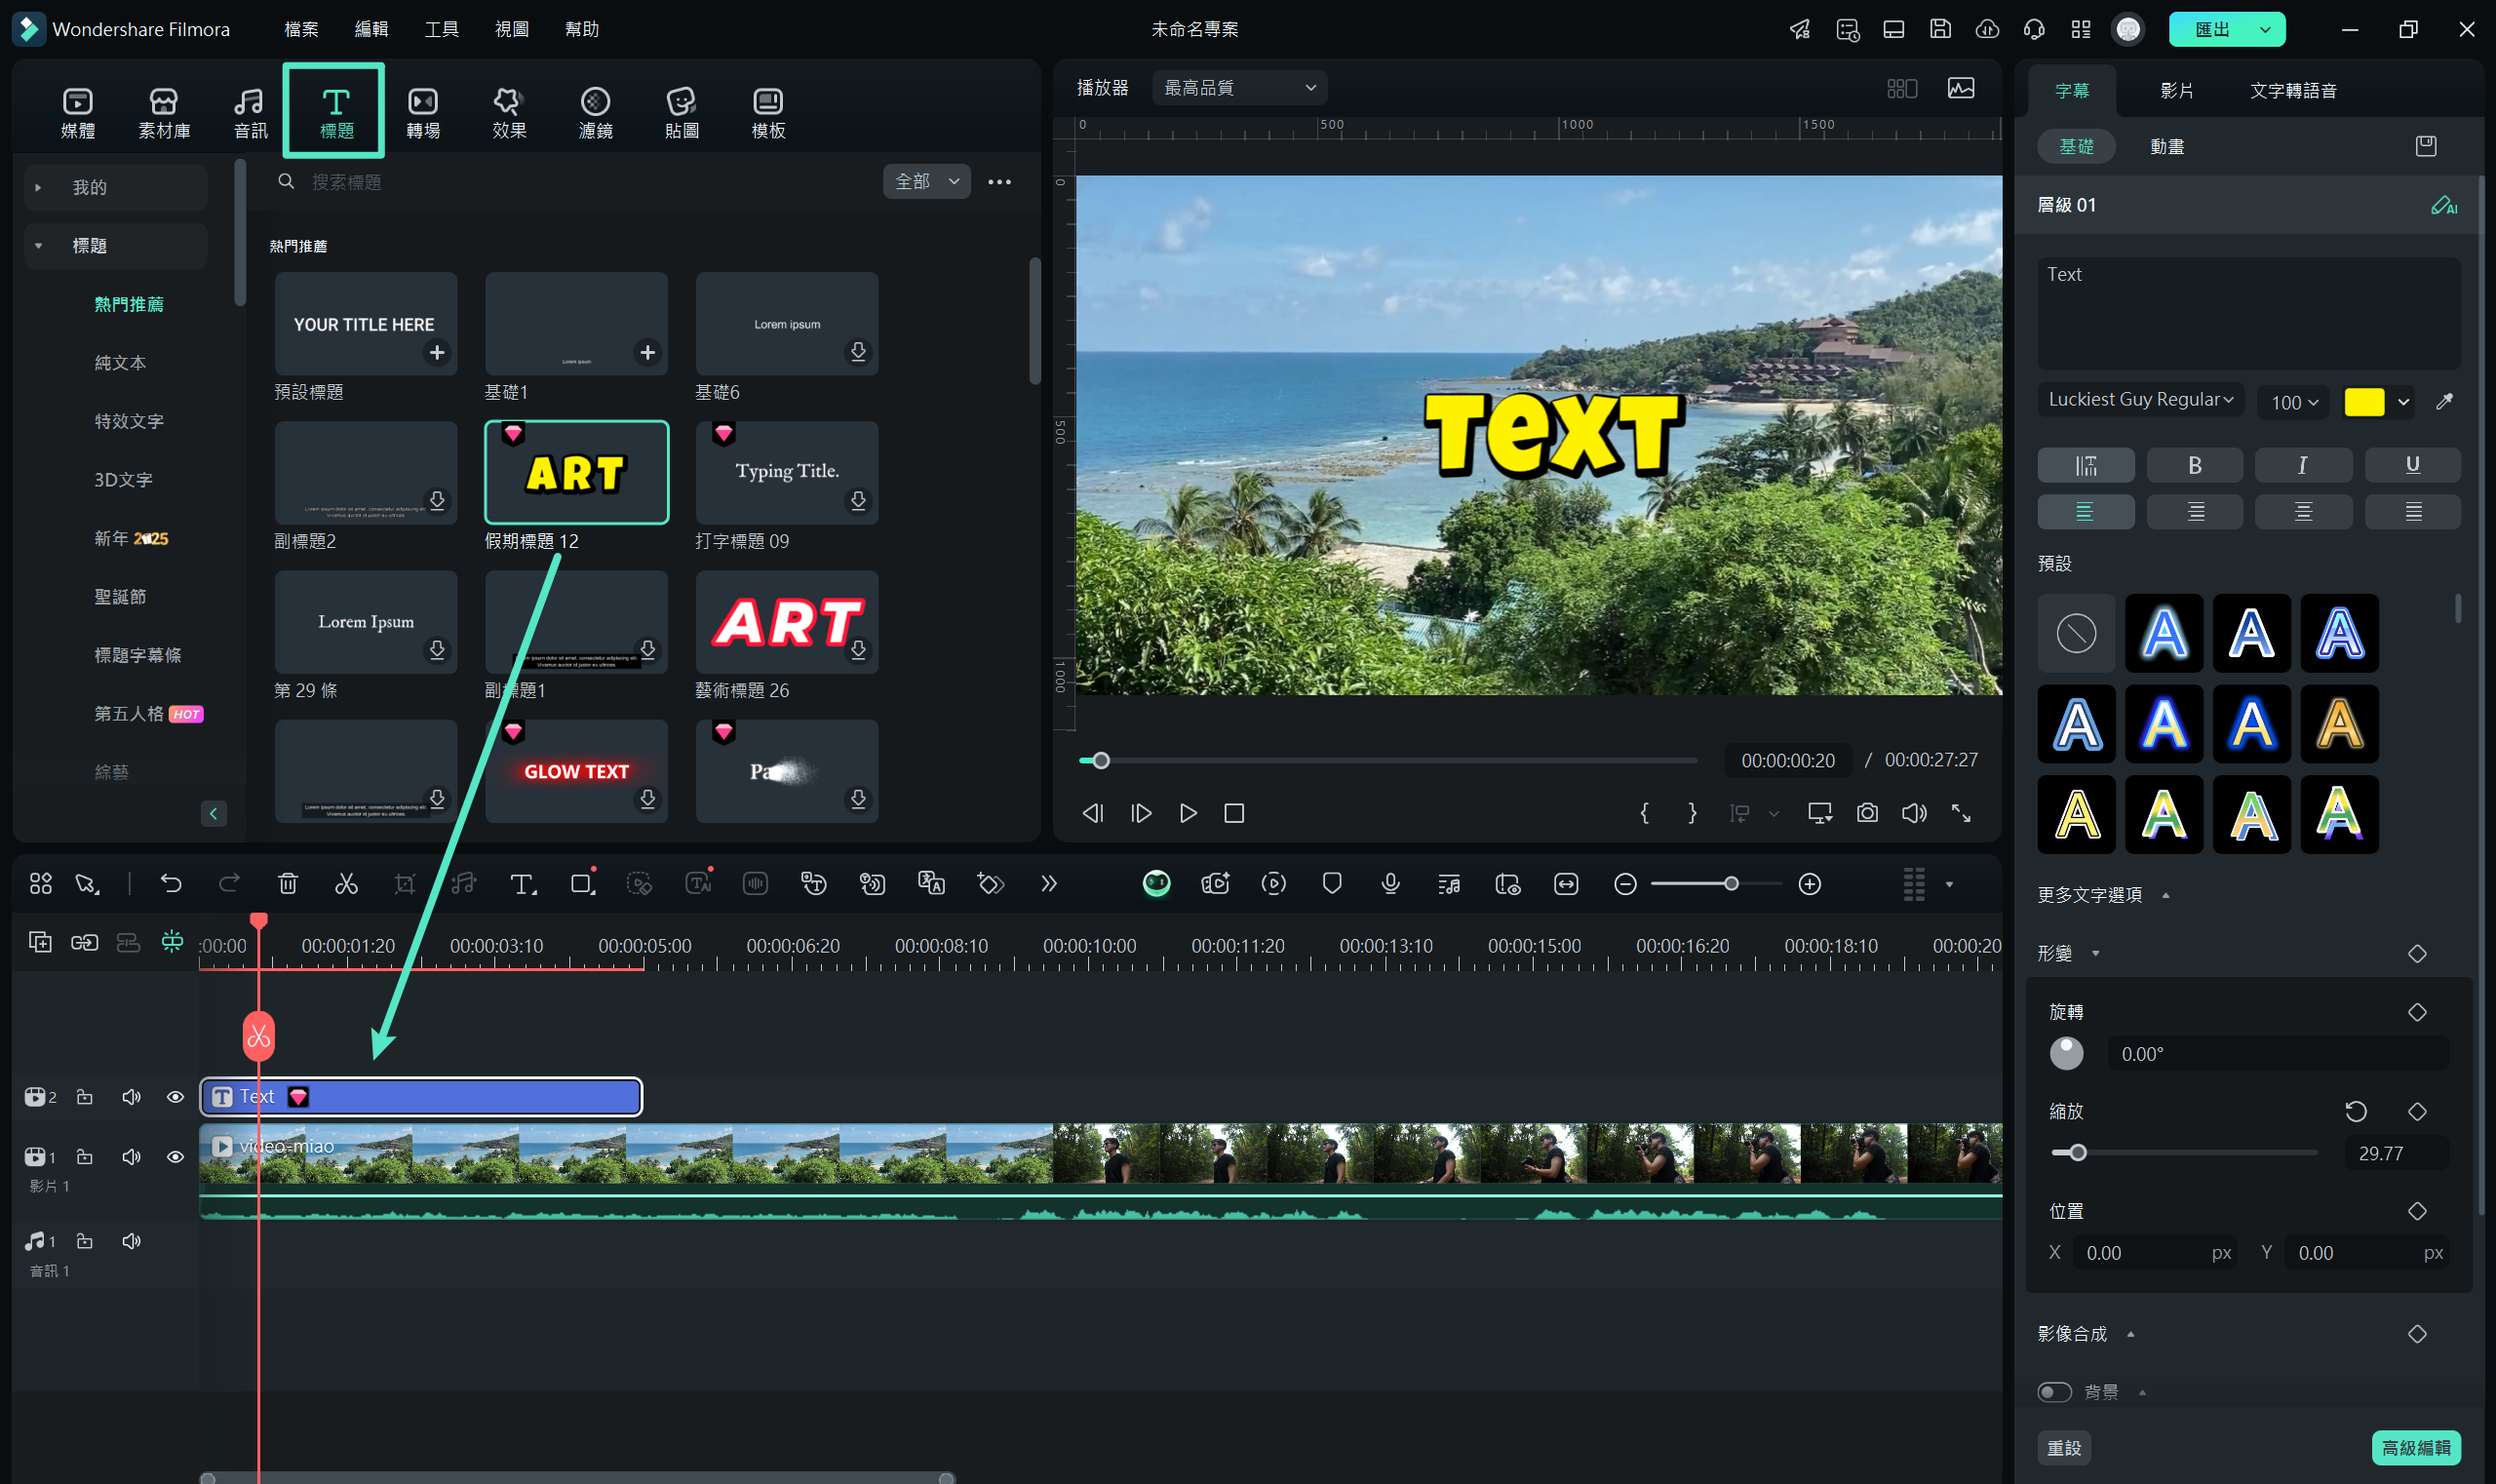Click the scissors split icon in timeline toolbar
The width and height of the screenshot is (2496, 1484).
(346, 883)
